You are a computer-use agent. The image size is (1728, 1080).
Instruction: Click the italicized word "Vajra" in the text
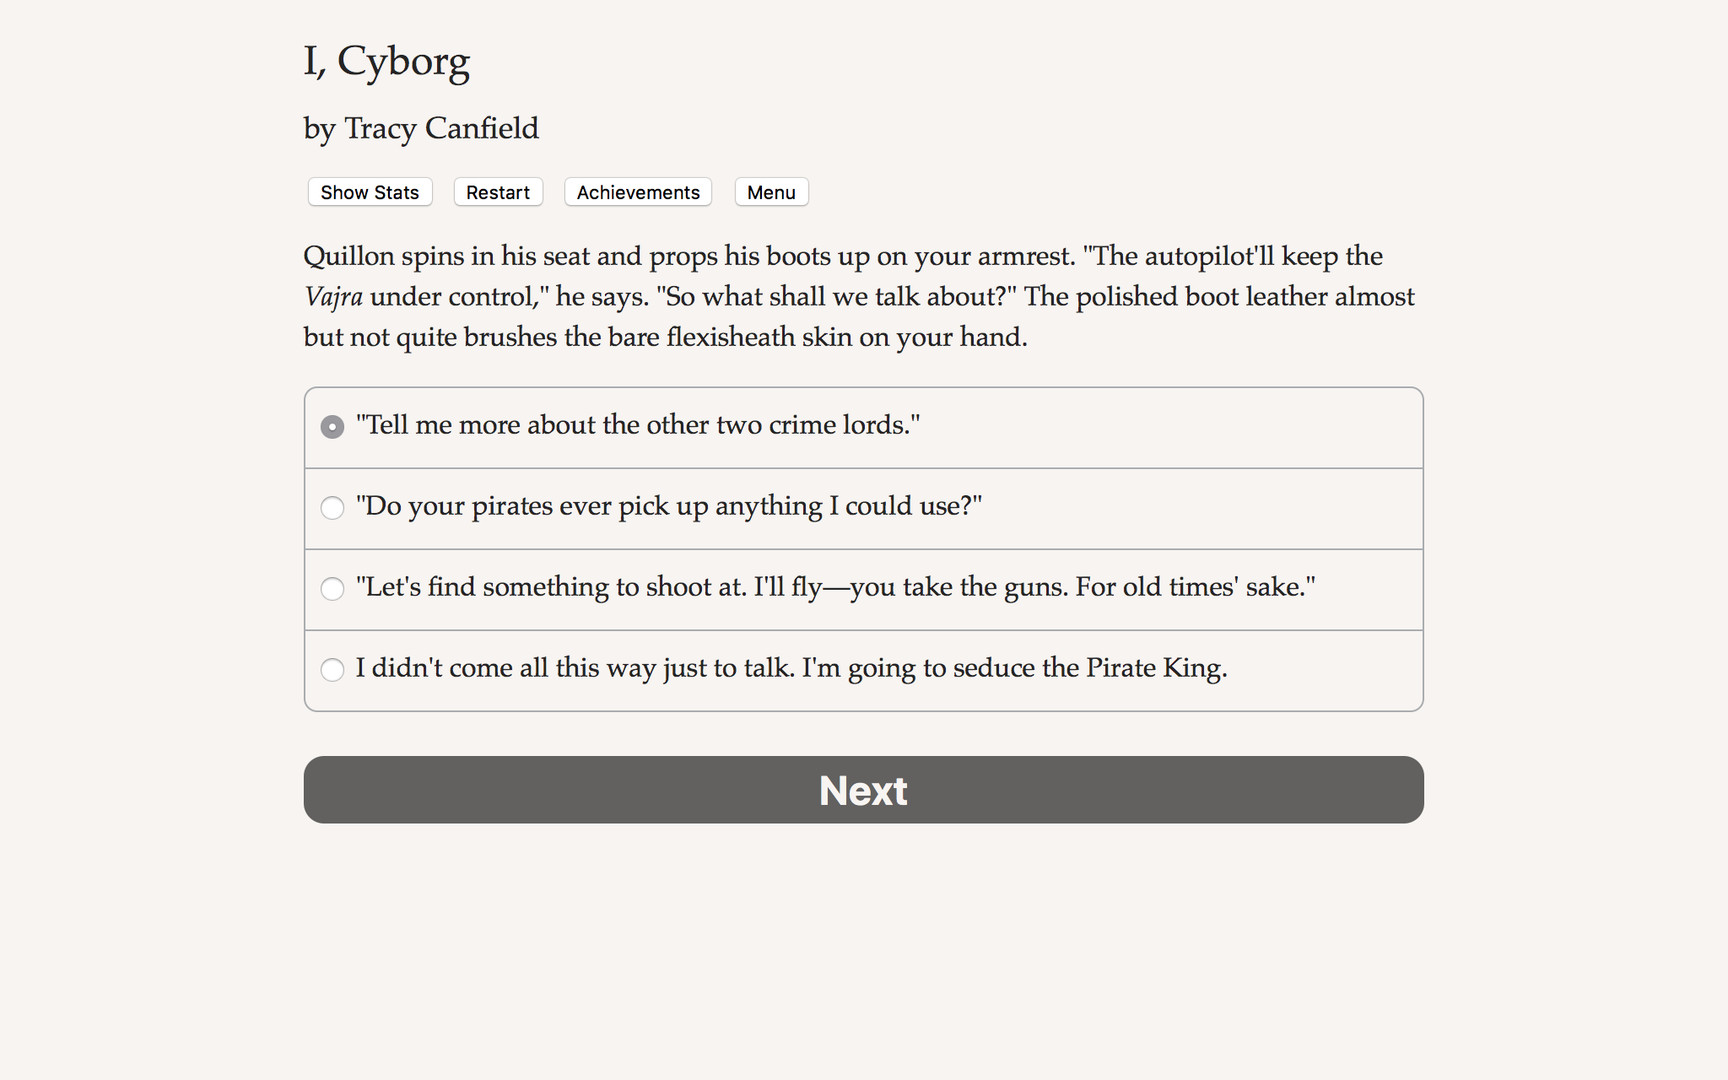pos(333,296)
